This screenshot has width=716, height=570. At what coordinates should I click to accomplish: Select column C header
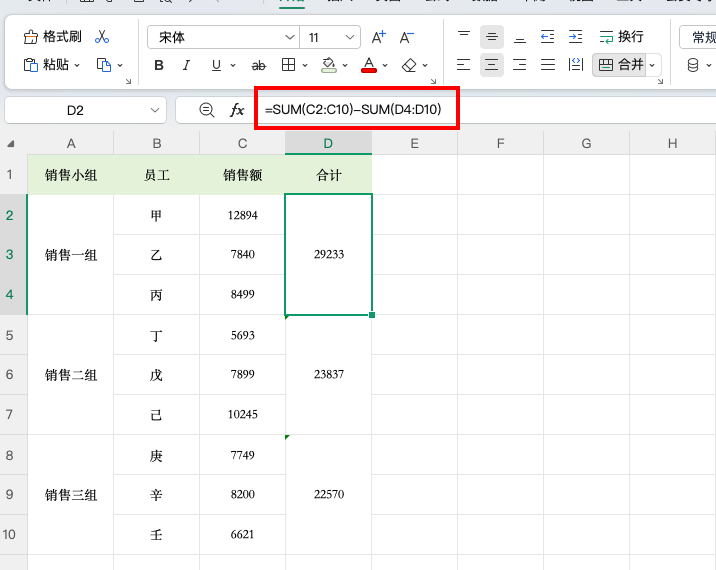242,143
